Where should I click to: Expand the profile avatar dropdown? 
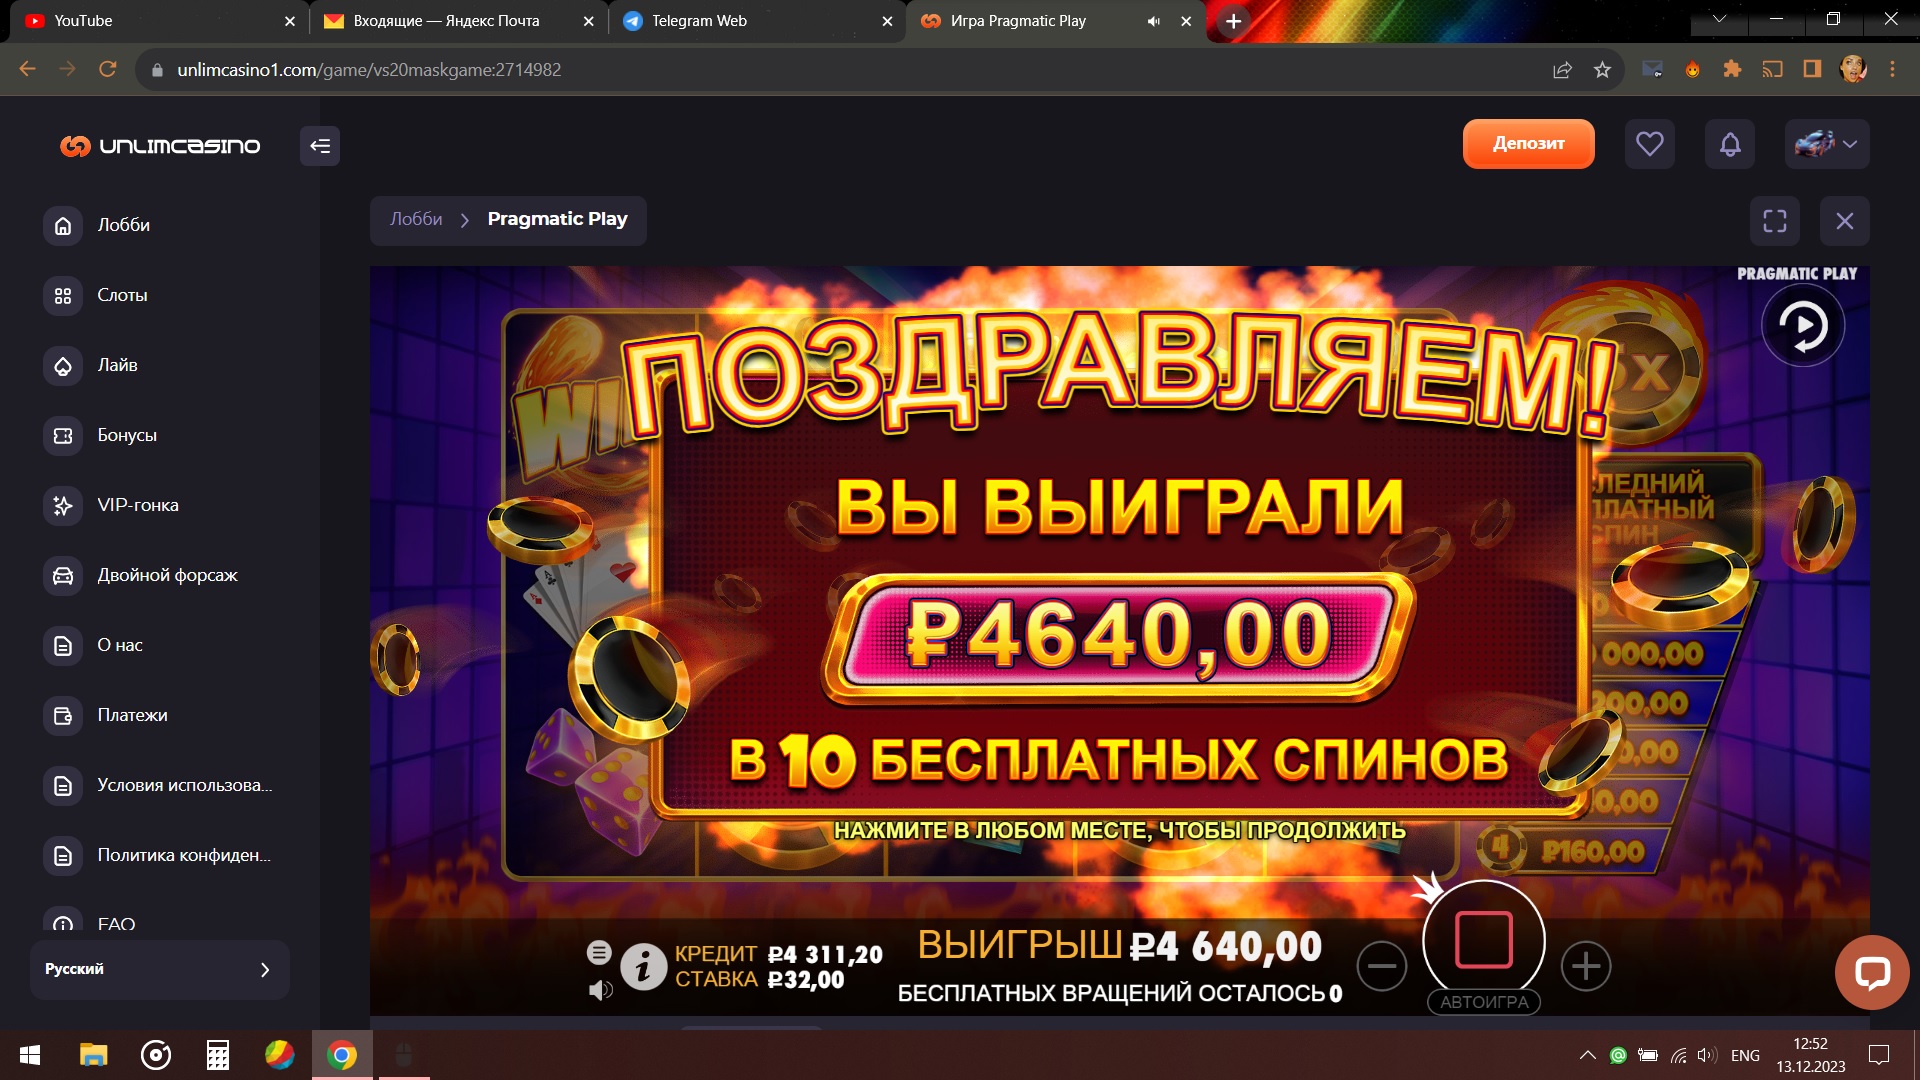coord(1827,144)
